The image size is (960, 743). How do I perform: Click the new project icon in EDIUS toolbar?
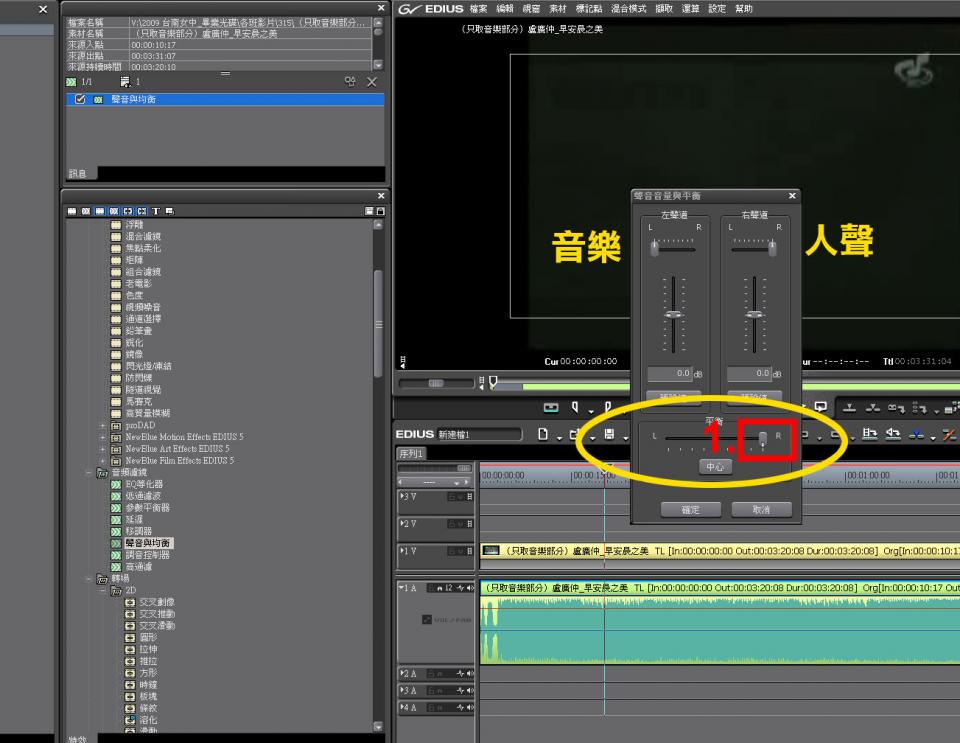[542, 434]
